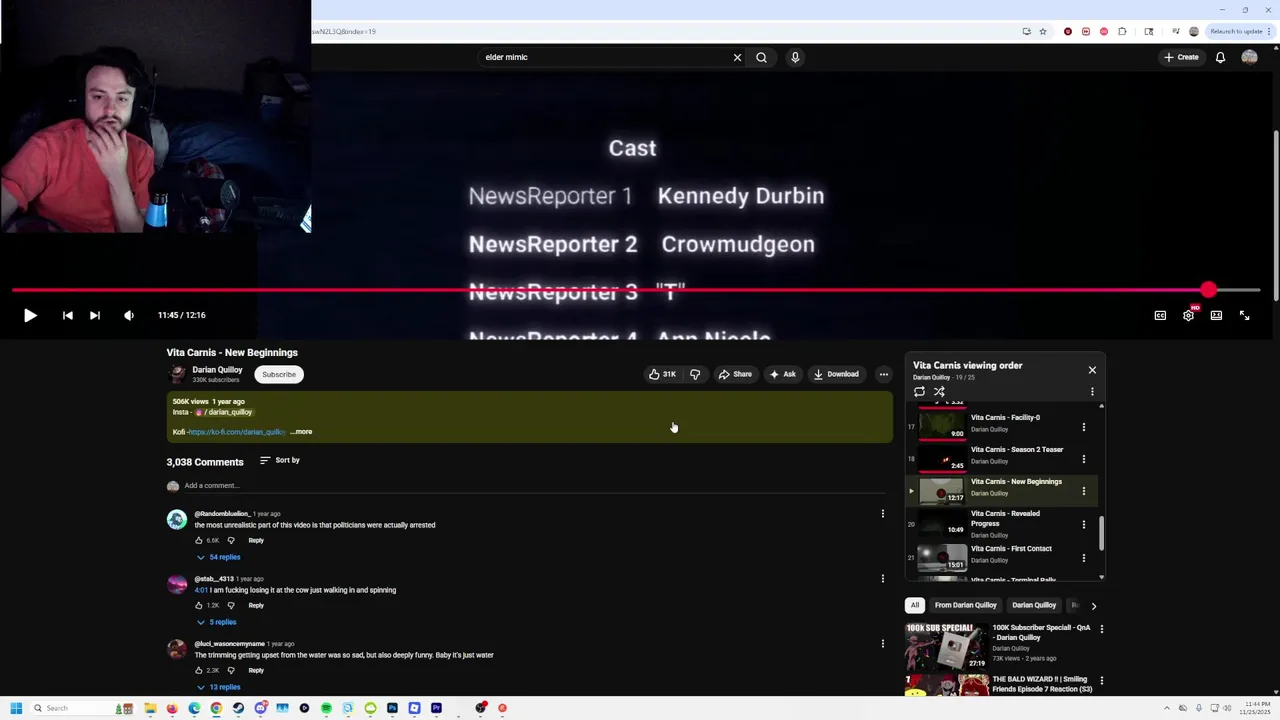This screenshot has height=720, width=1280.
Task: Open more actions beside Download
Action: (x=883, y=374)
